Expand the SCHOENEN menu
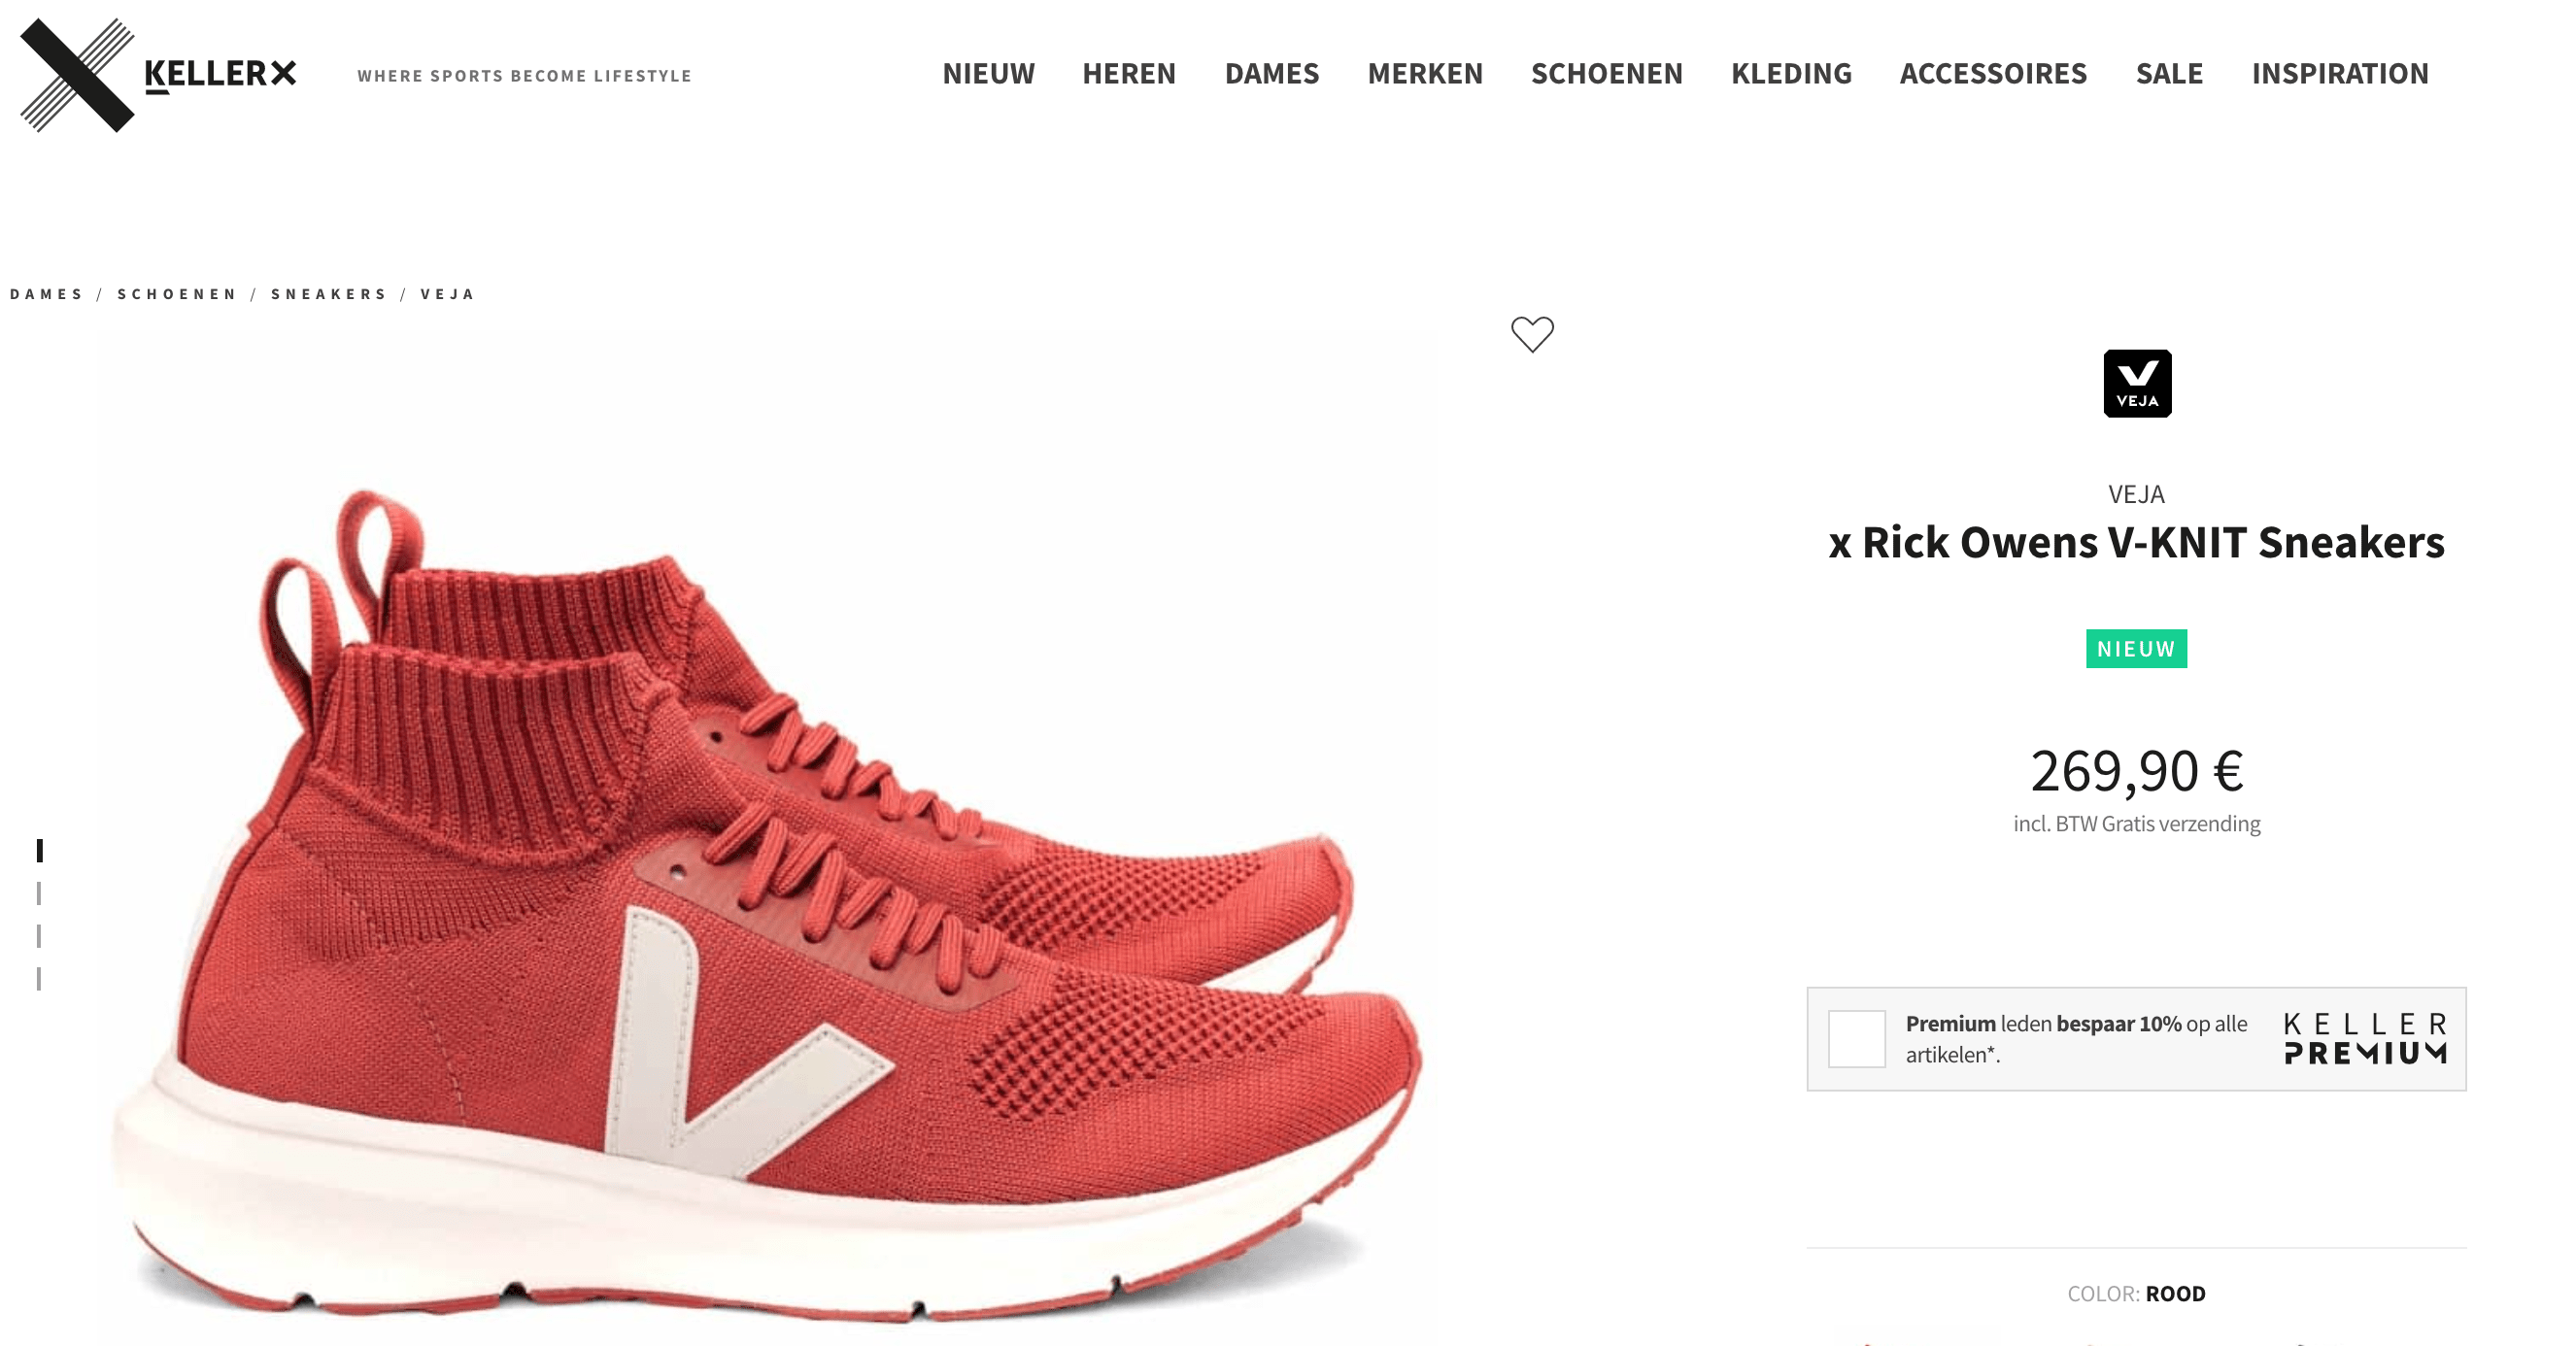 (1607, 74)
